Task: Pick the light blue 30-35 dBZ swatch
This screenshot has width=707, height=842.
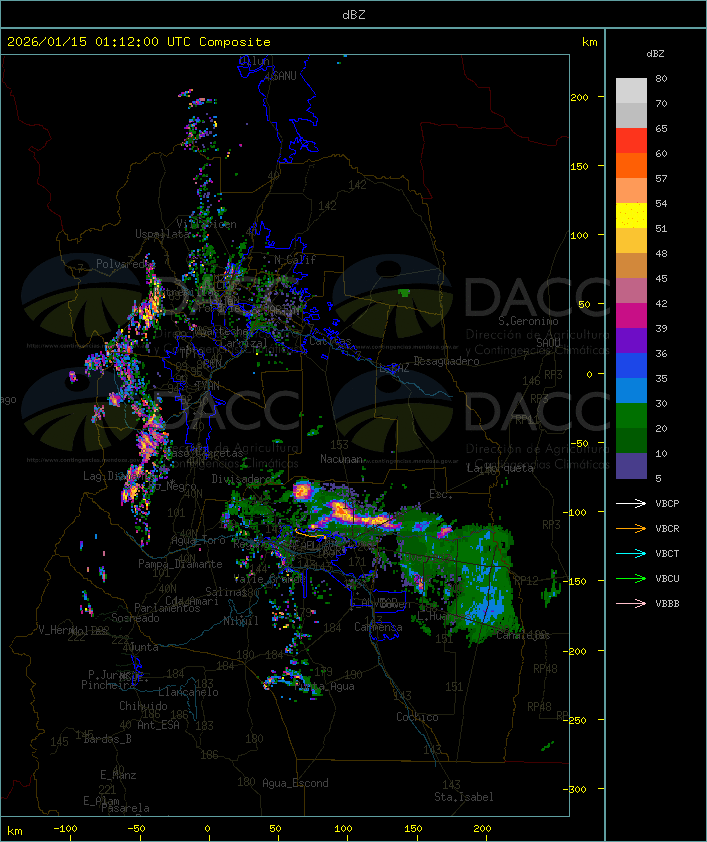Action: [x=631, y=390]
